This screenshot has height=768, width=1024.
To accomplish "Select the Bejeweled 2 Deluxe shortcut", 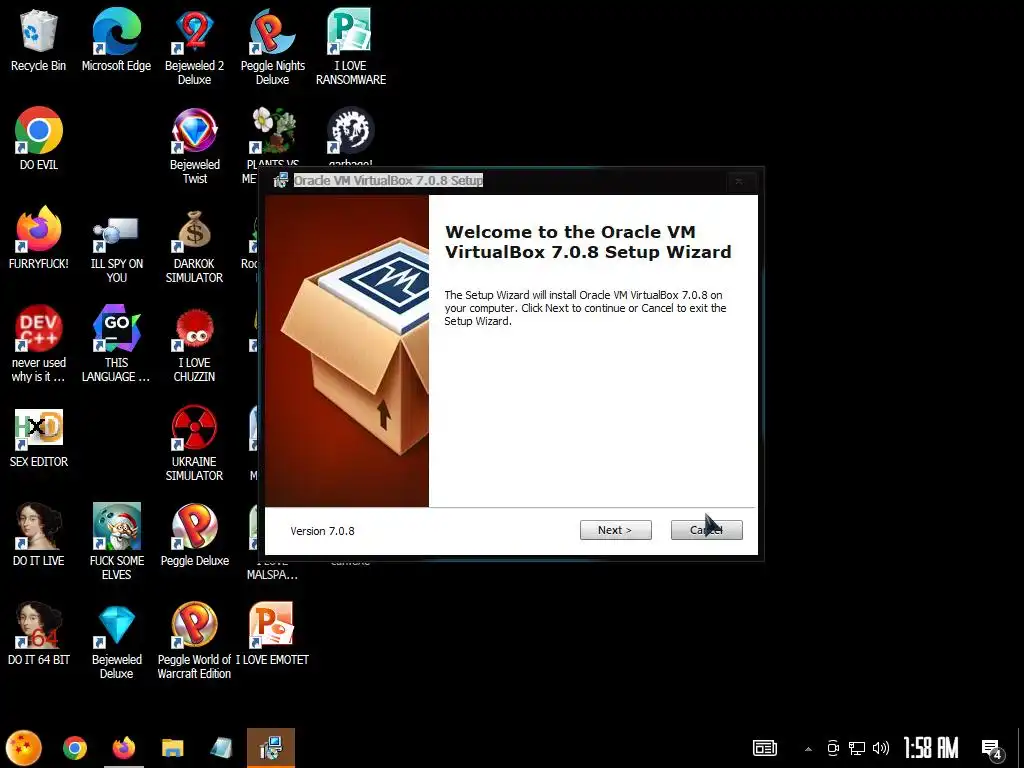I will tap(194, 47).
